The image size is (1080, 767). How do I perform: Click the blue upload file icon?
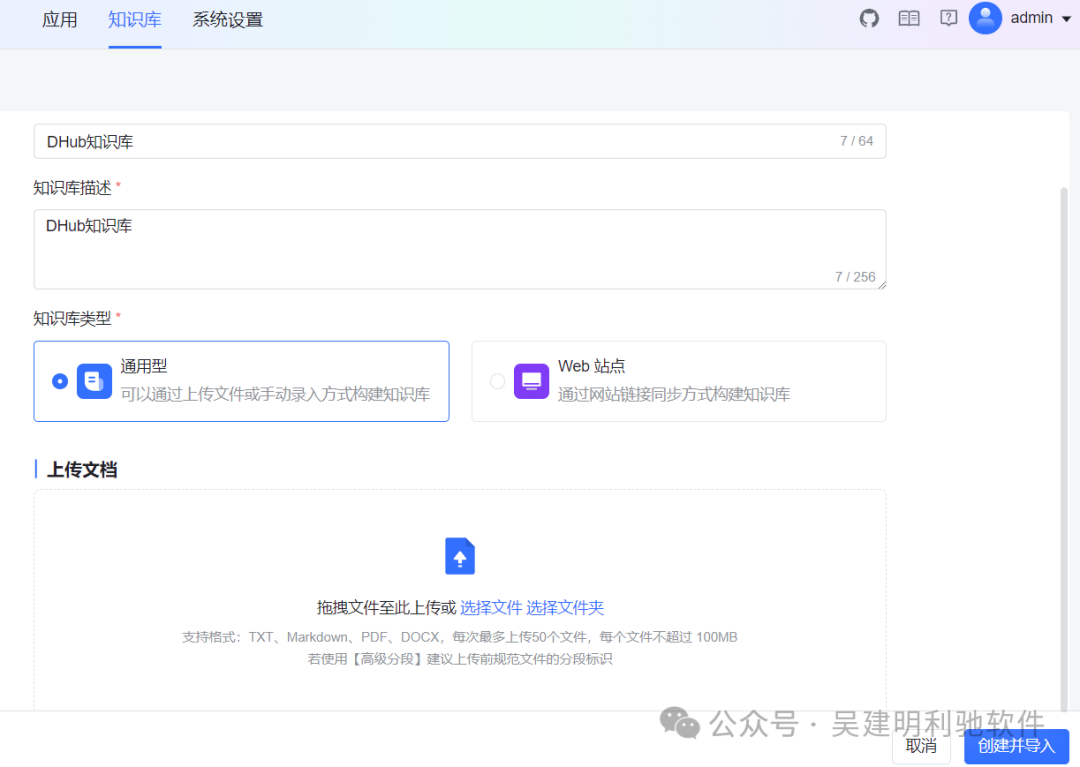[460, 556]
